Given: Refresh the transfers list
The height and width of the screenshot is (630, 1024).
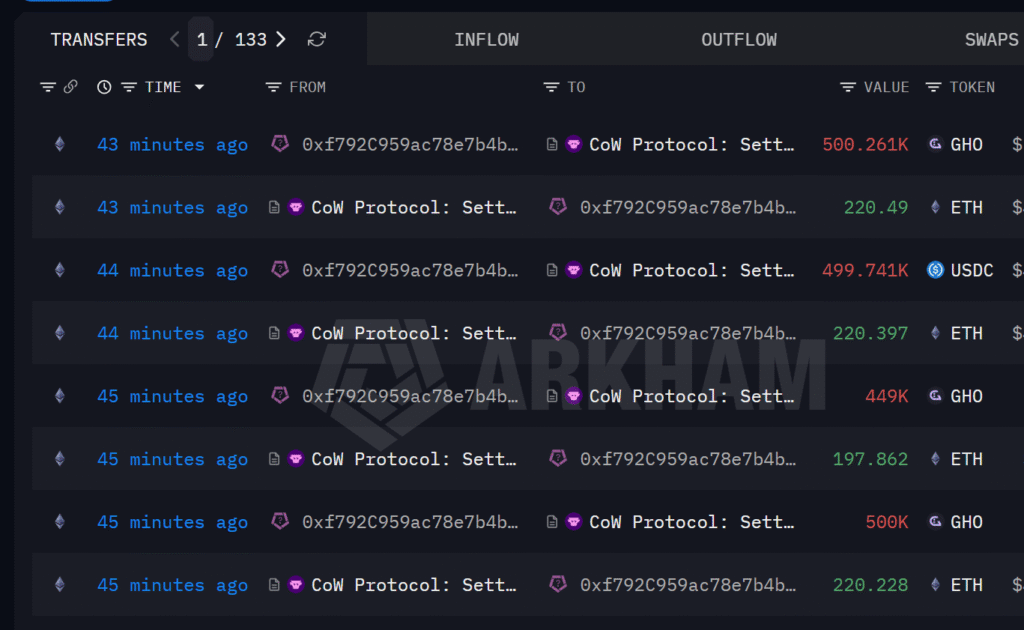Looking at the screenshot, I should pyautogui.click(x=317, y=39).
